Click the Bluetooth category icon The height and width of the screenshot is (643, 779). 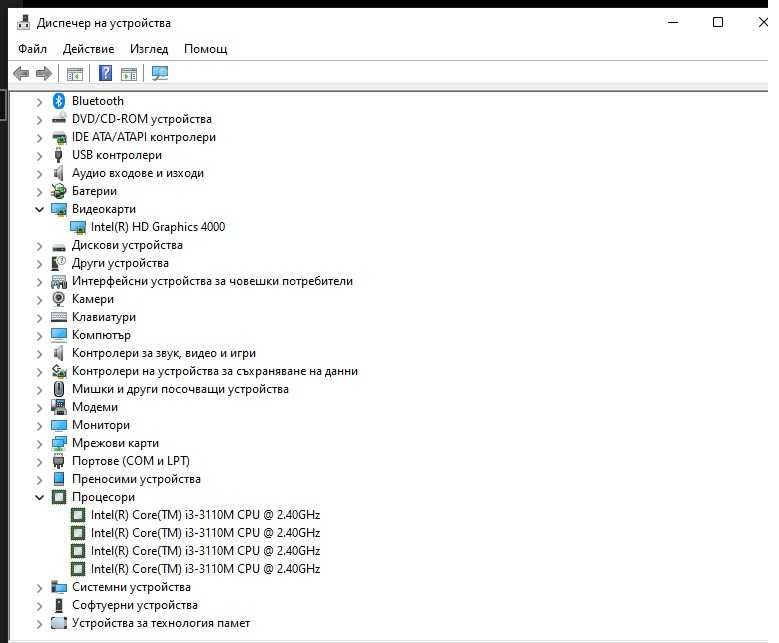click(59, 101)
